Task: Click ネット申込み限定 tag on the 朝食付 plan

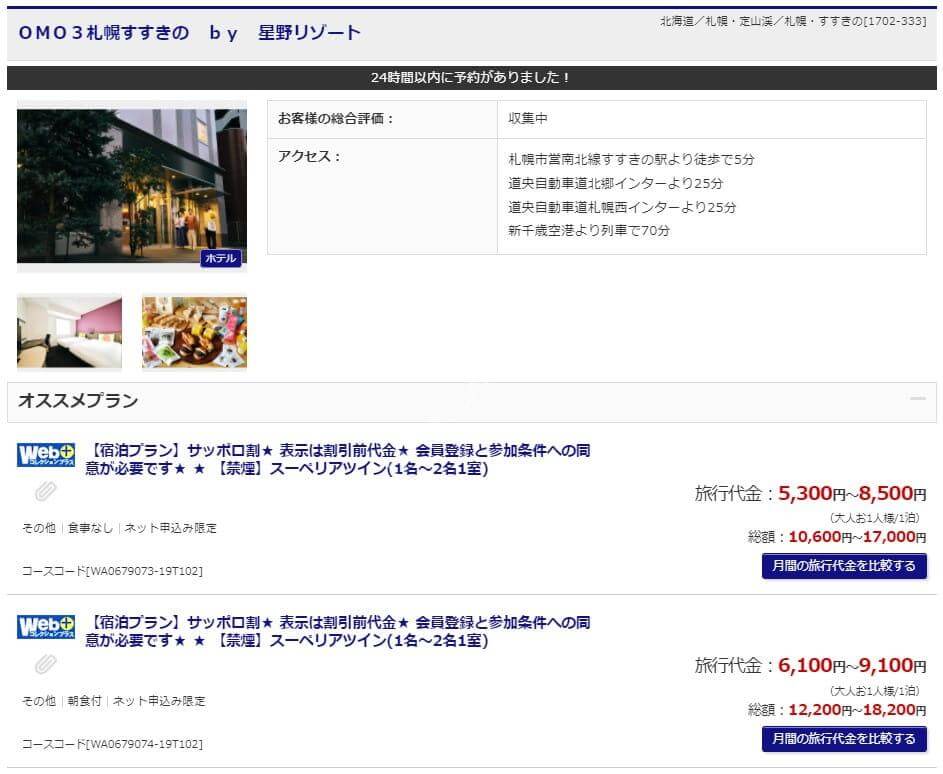Action: pos(159,701)
